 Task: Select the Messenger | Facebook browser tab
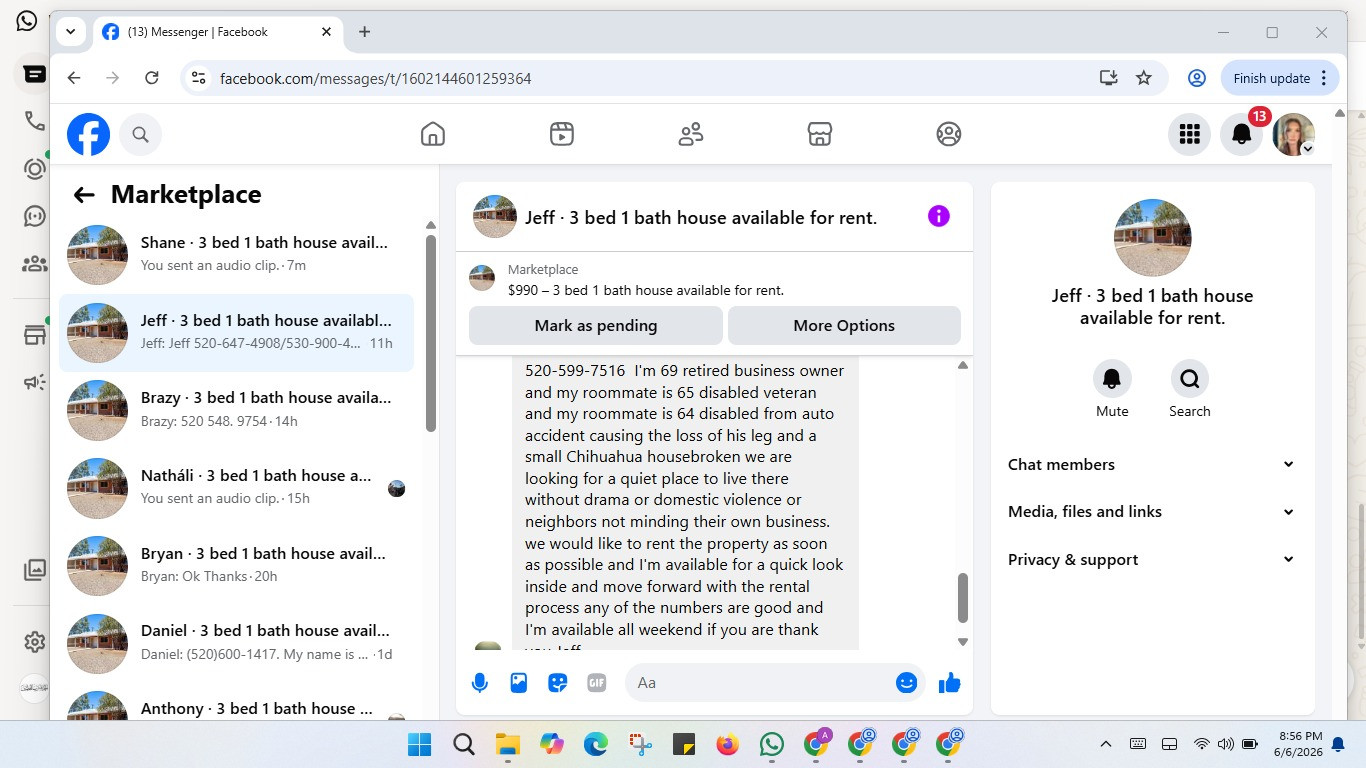click(x=217, y=32)
